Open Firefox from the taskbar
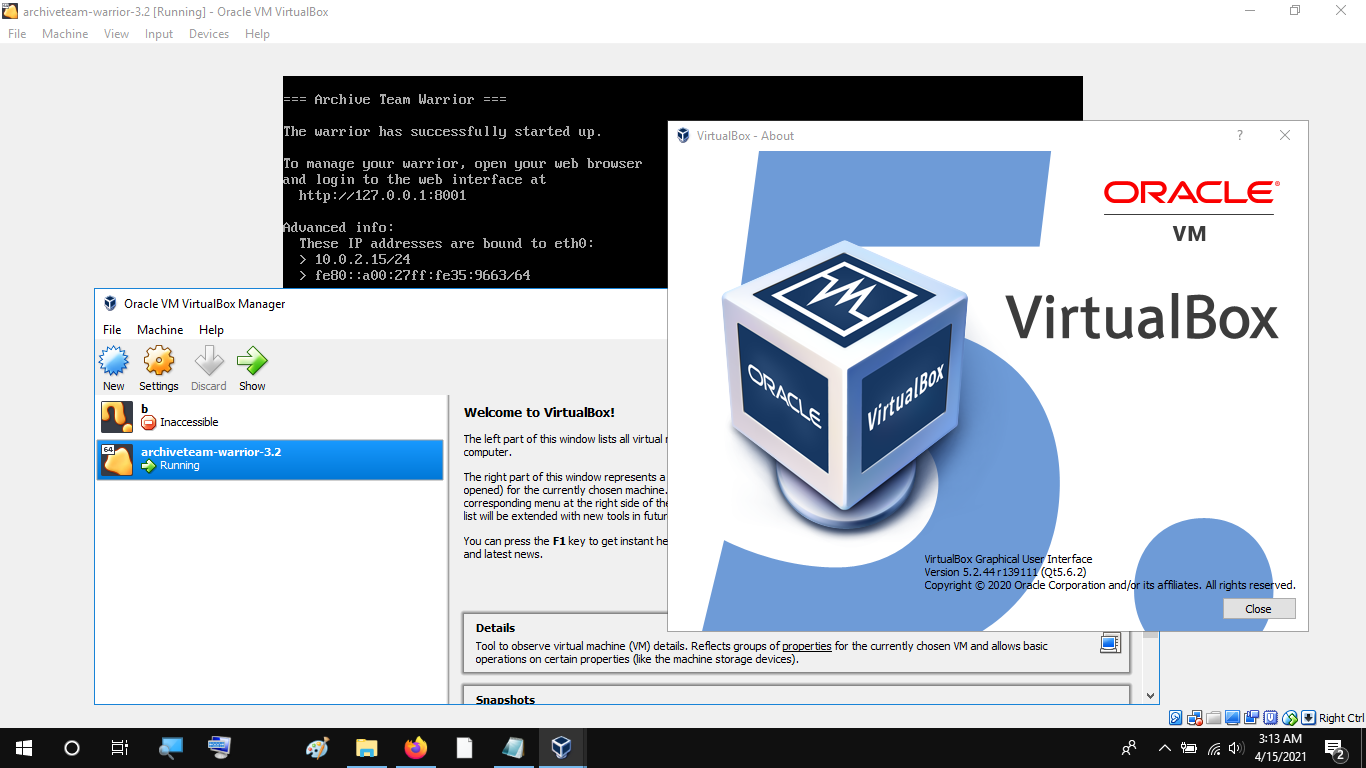This screenshot has height=768, width=1366. (x=415, y=747)
